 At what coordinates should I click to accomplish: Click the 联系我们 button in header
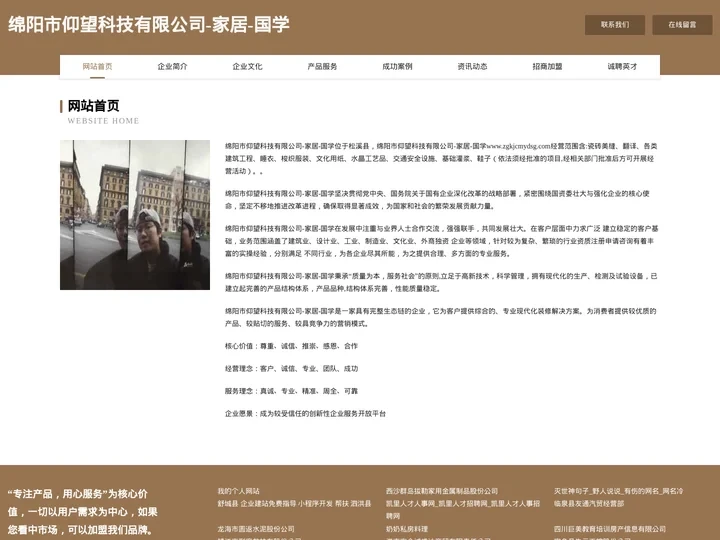614,25
